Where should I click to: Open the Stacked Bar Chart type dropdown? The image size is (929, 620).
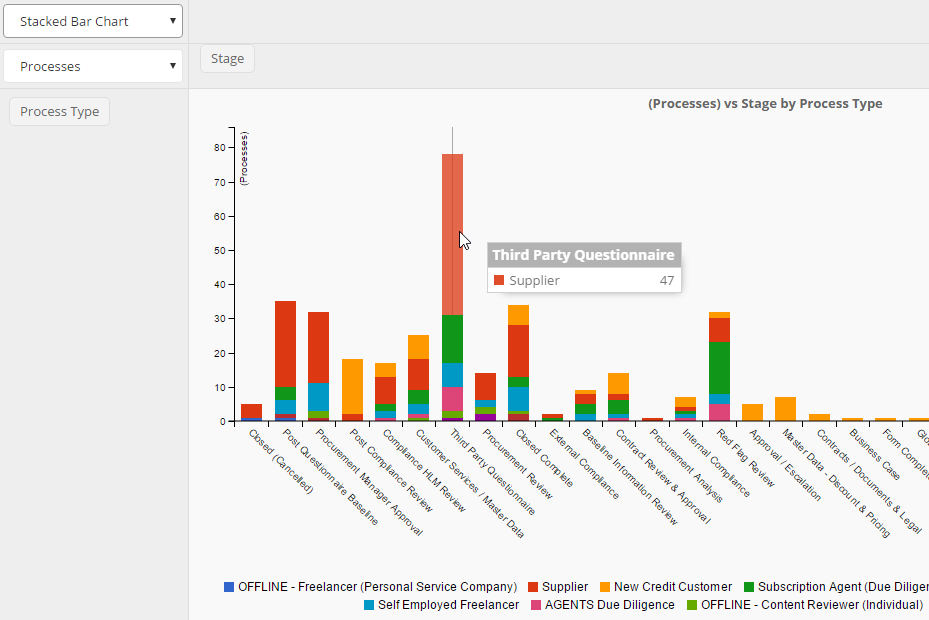93,21
